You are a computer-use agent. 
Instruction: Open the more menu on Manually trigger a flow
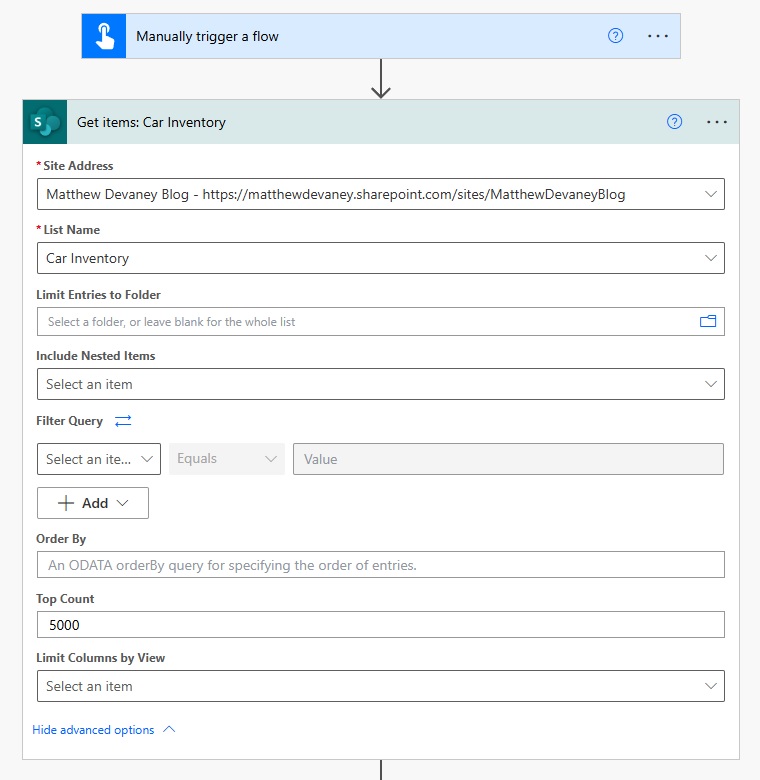[x=658, y=36]
